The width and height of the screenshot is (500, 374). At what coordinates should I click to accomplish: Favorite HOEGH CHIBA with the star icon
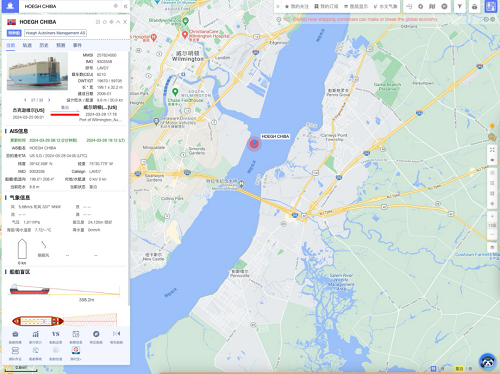[105, 22]
